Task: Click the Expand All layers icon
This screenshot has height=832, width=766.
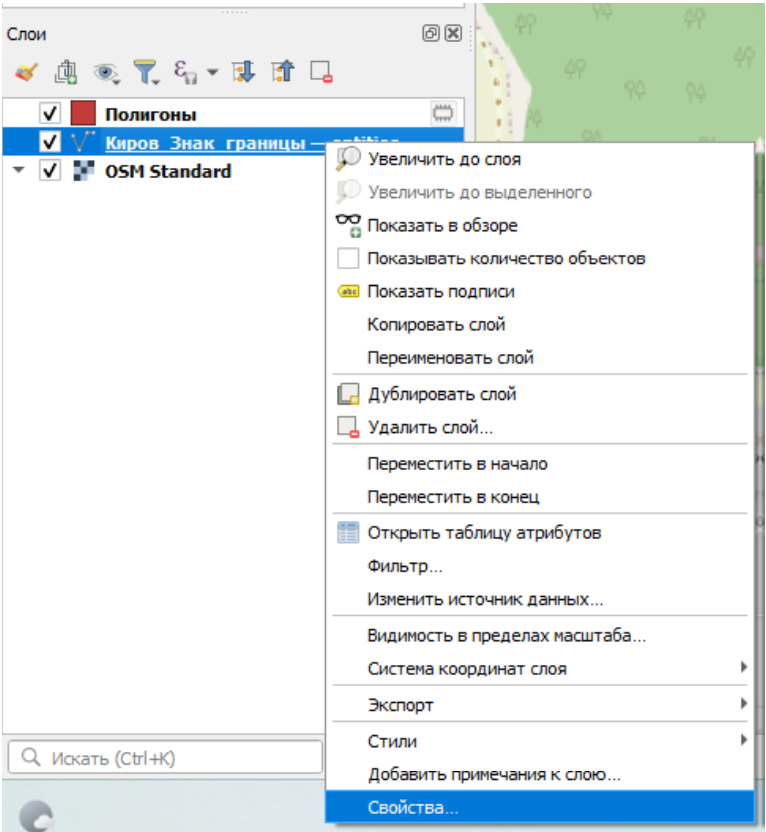Action: pyautogui.click(x=243, y=71)
